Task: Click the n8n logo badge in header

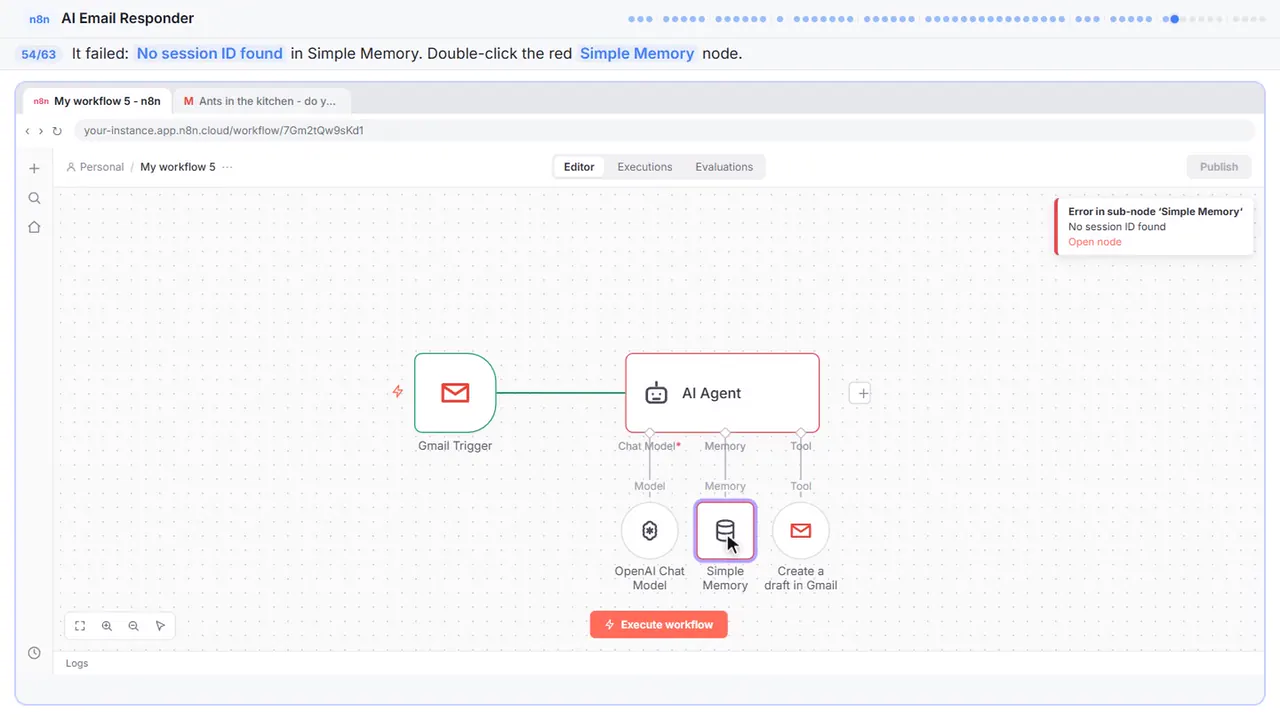Action: (x=39, y=19)
